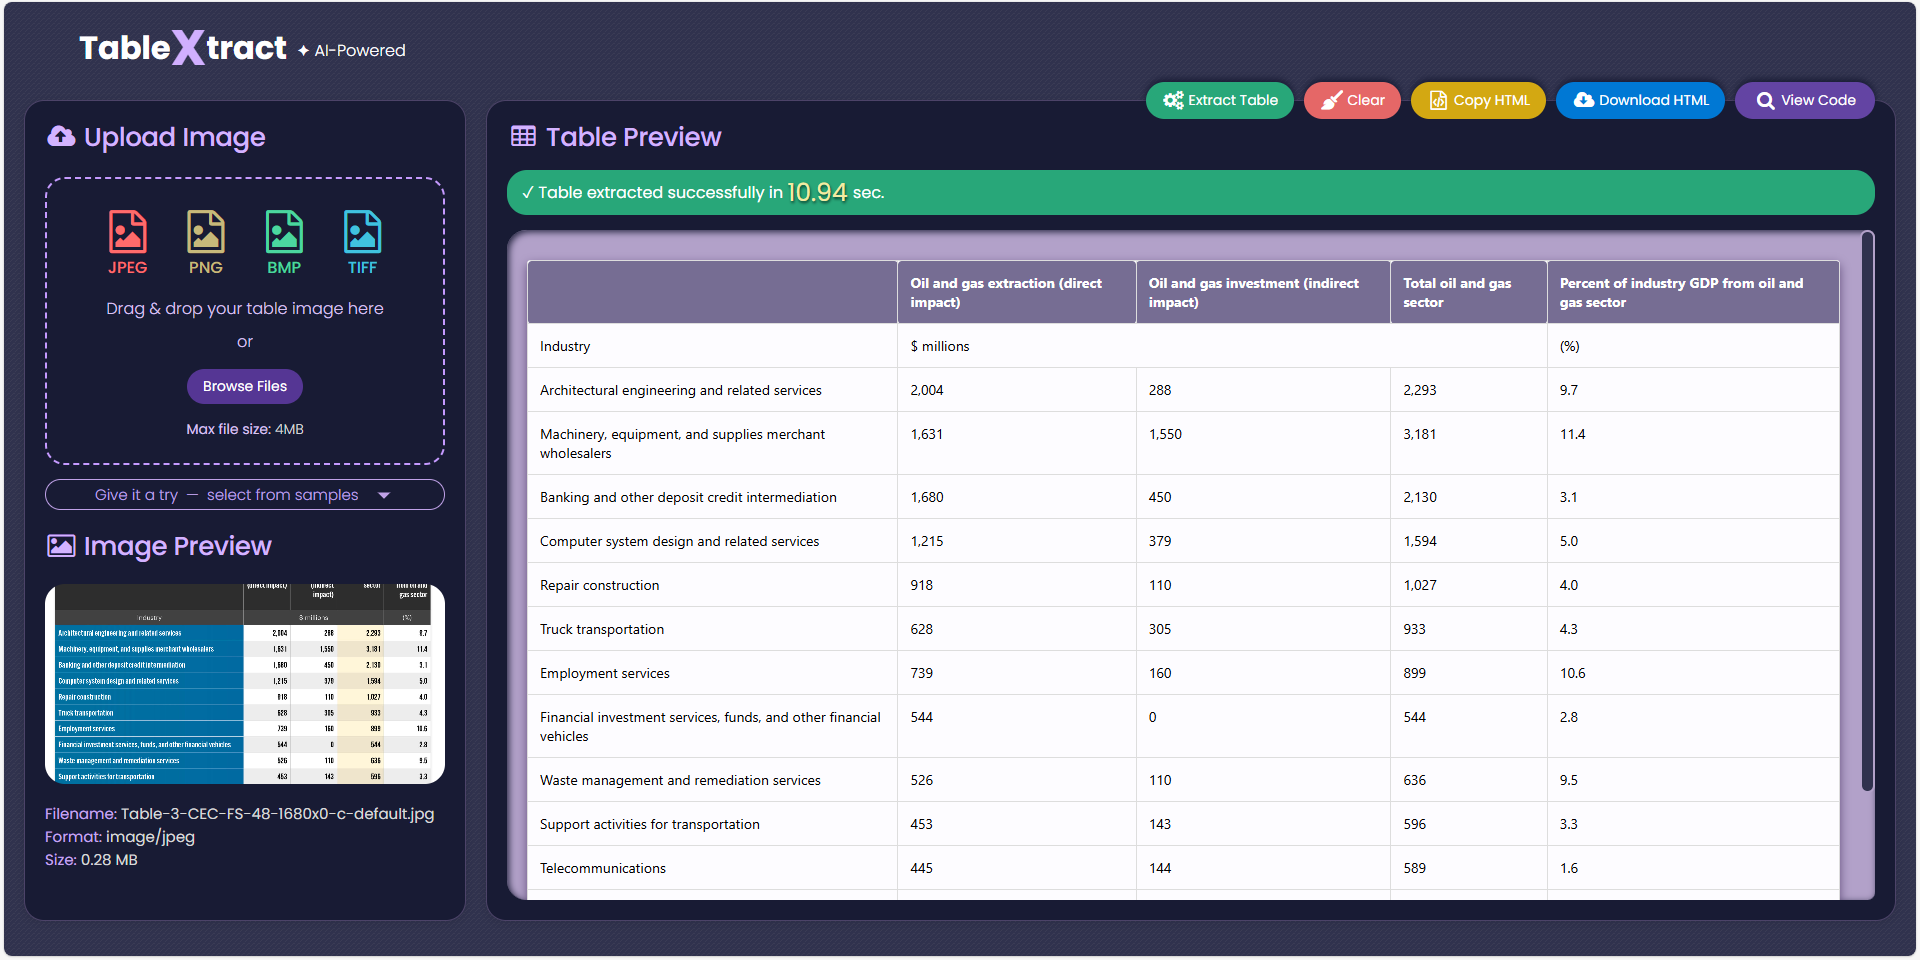The image size is (1920, 960).
Task: Click the TIFF file format icon
Action: coord(362,233)
